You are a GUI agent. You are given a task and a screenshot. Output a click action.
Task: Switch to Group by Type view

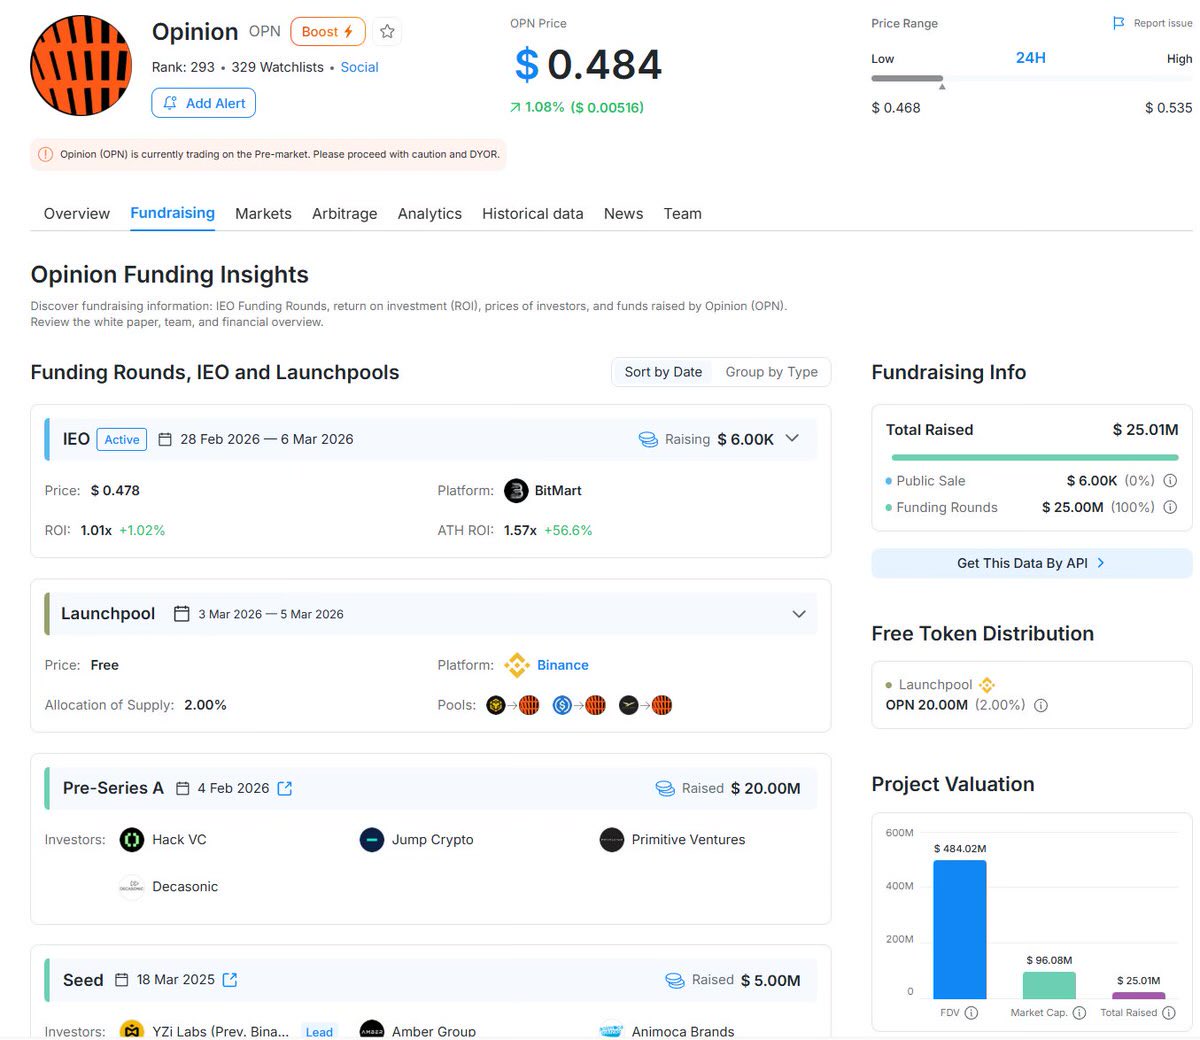pos(771,372)
